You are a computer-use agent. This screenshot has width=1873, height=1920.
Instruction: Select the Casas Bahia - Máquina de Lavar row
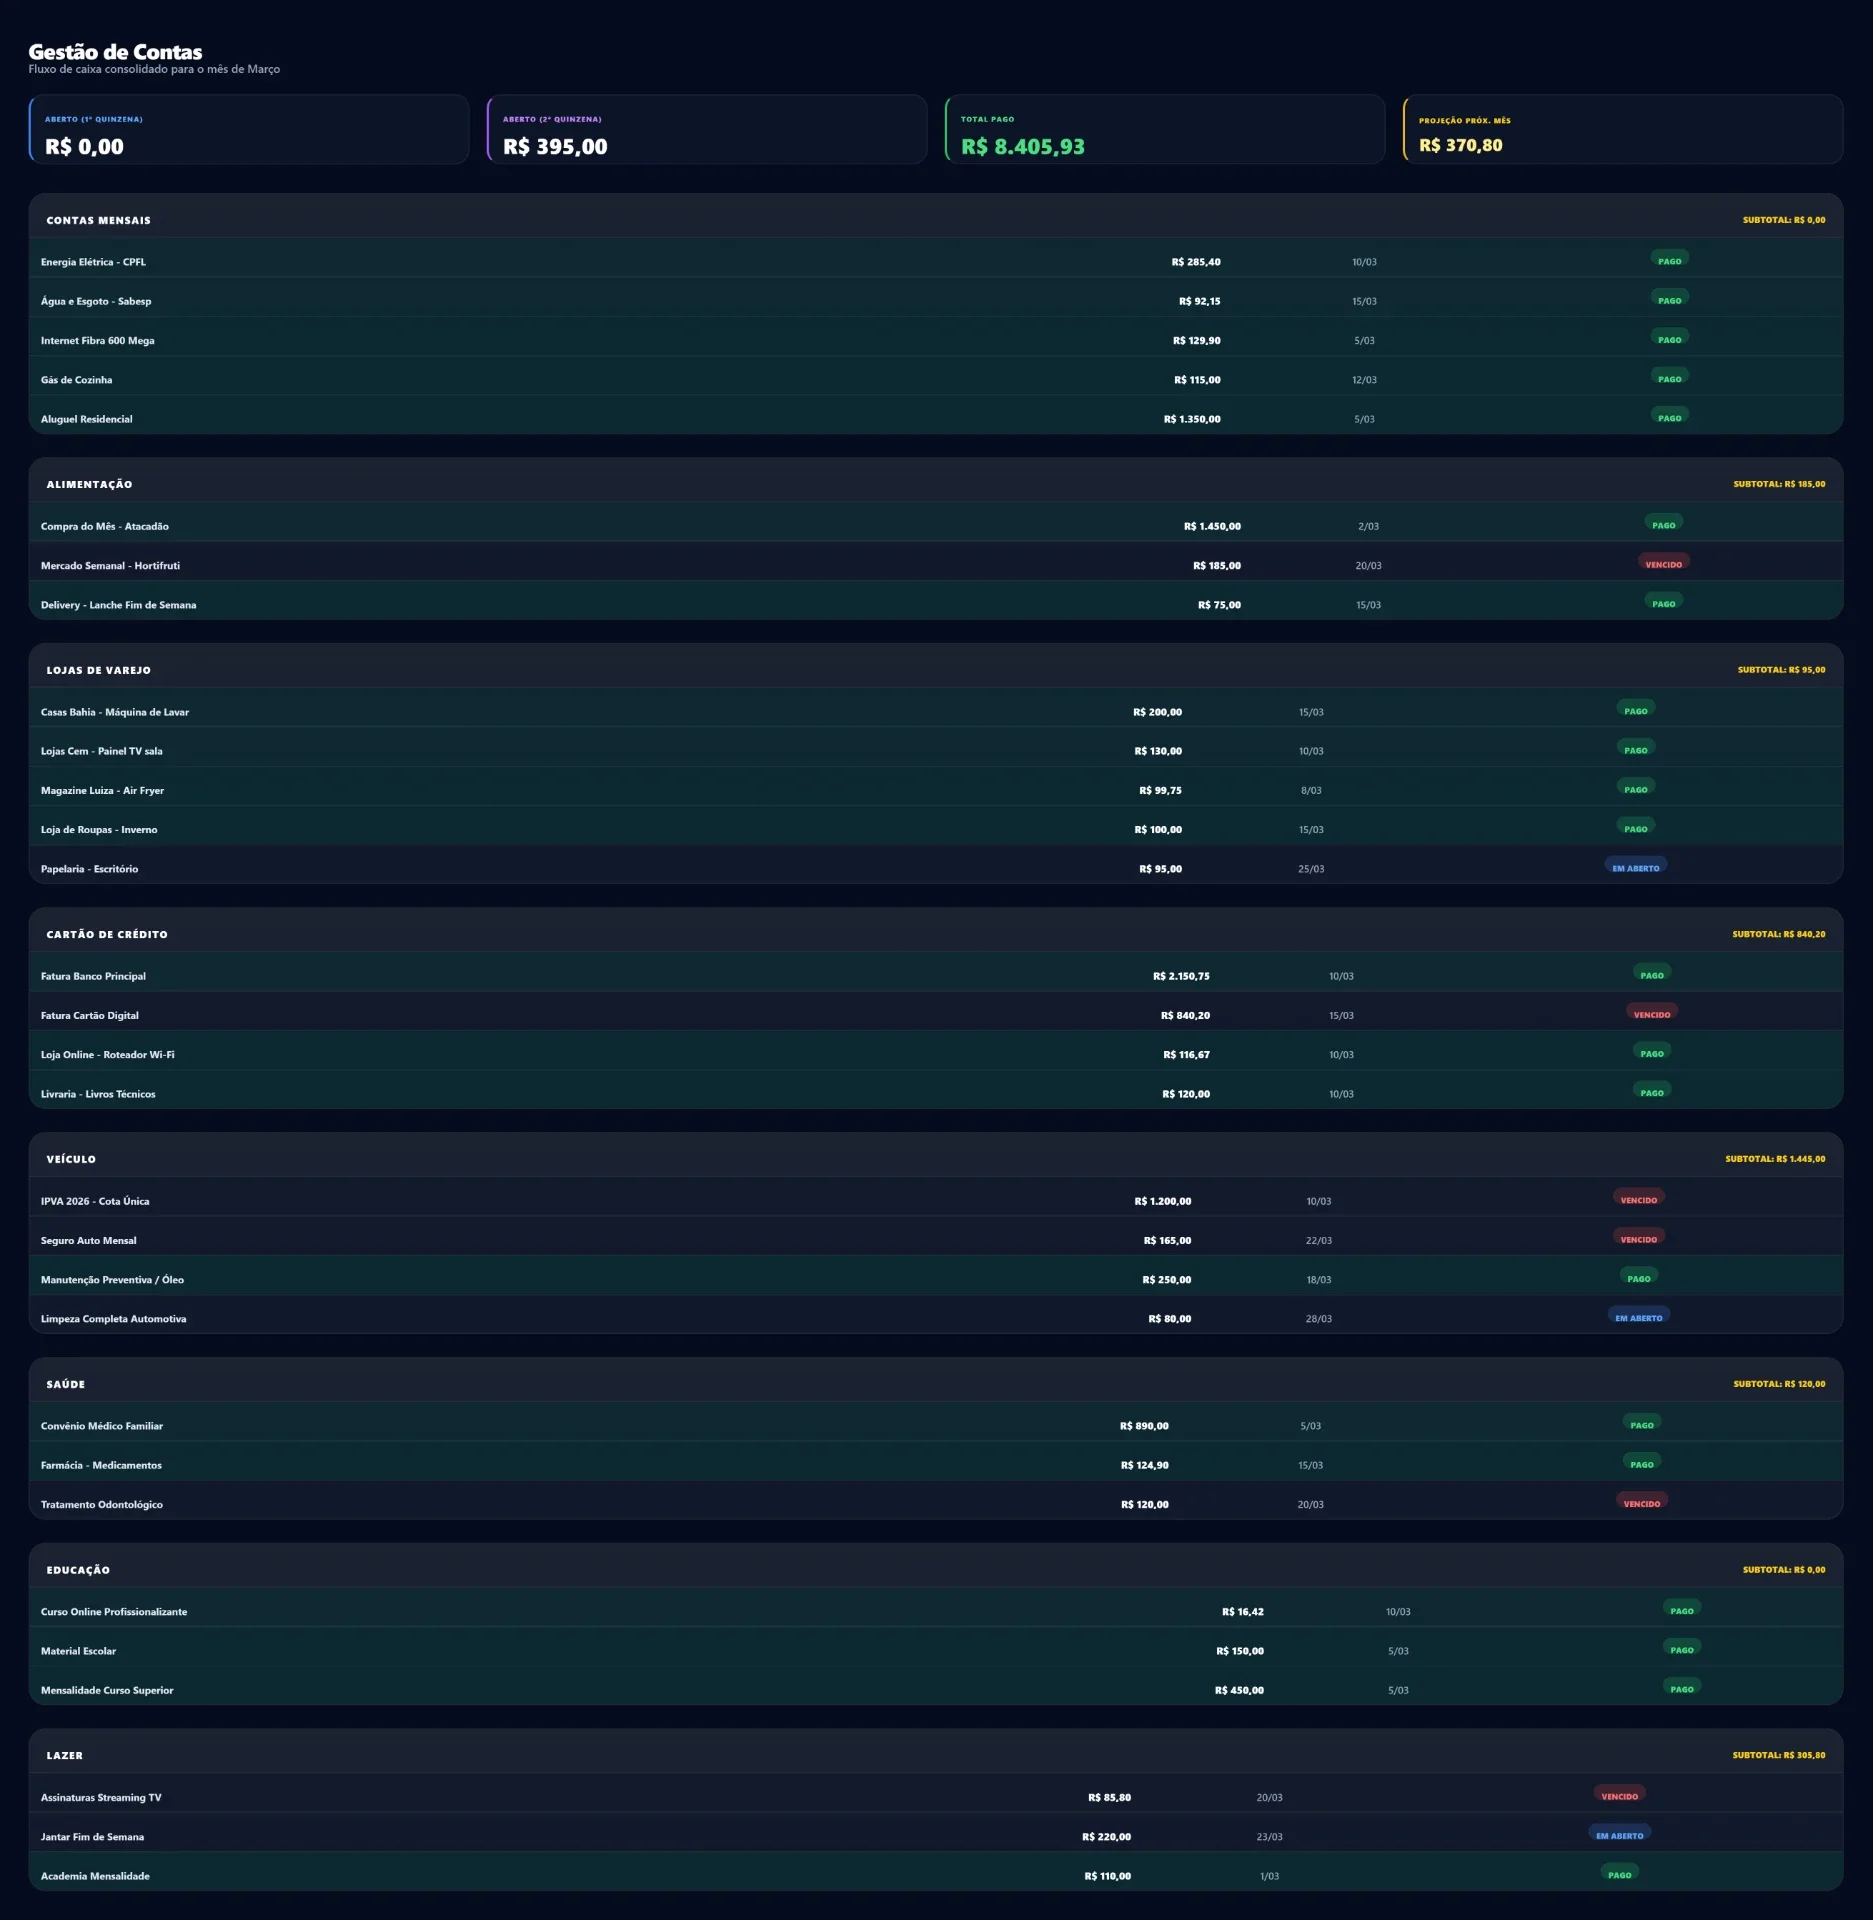pyautogui.click(x=936, y=711)
